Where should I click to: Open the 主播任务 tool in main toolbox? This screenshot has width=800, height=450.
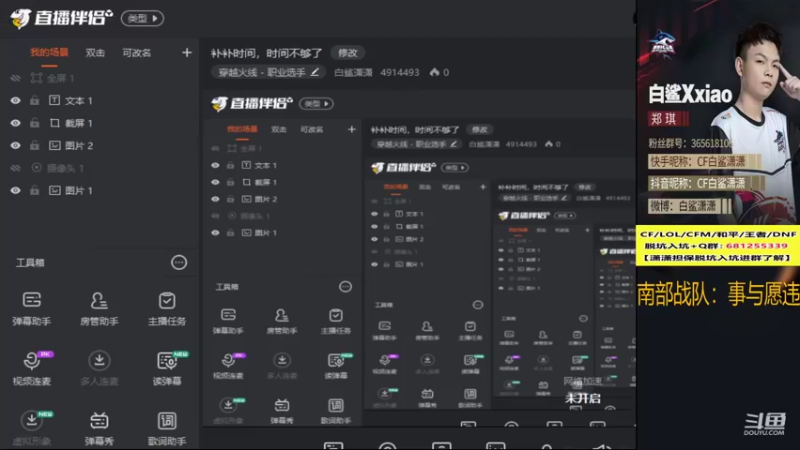tap(167, 308)
